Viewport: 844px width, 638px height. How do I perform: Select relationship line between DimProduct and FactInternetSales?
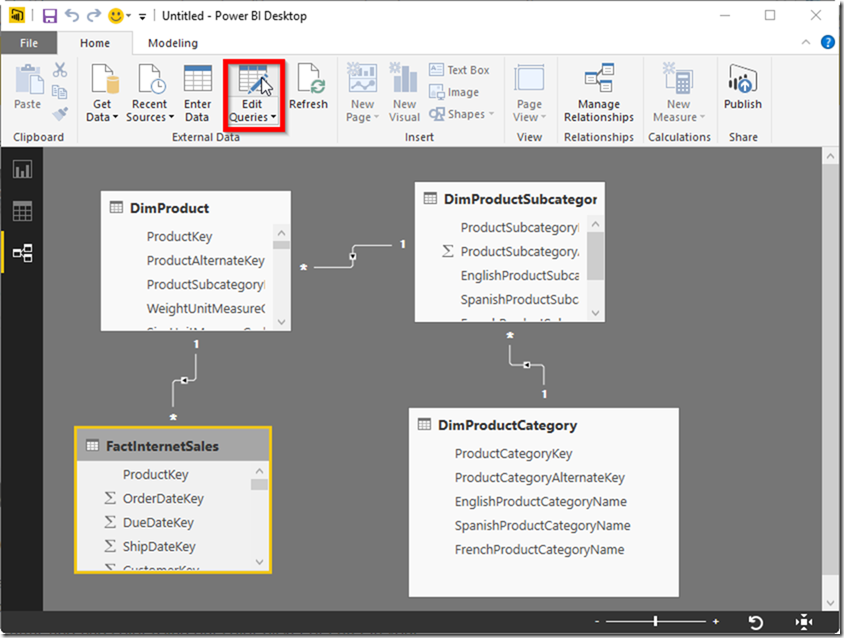pyautogui.click(x=184, y=380)
